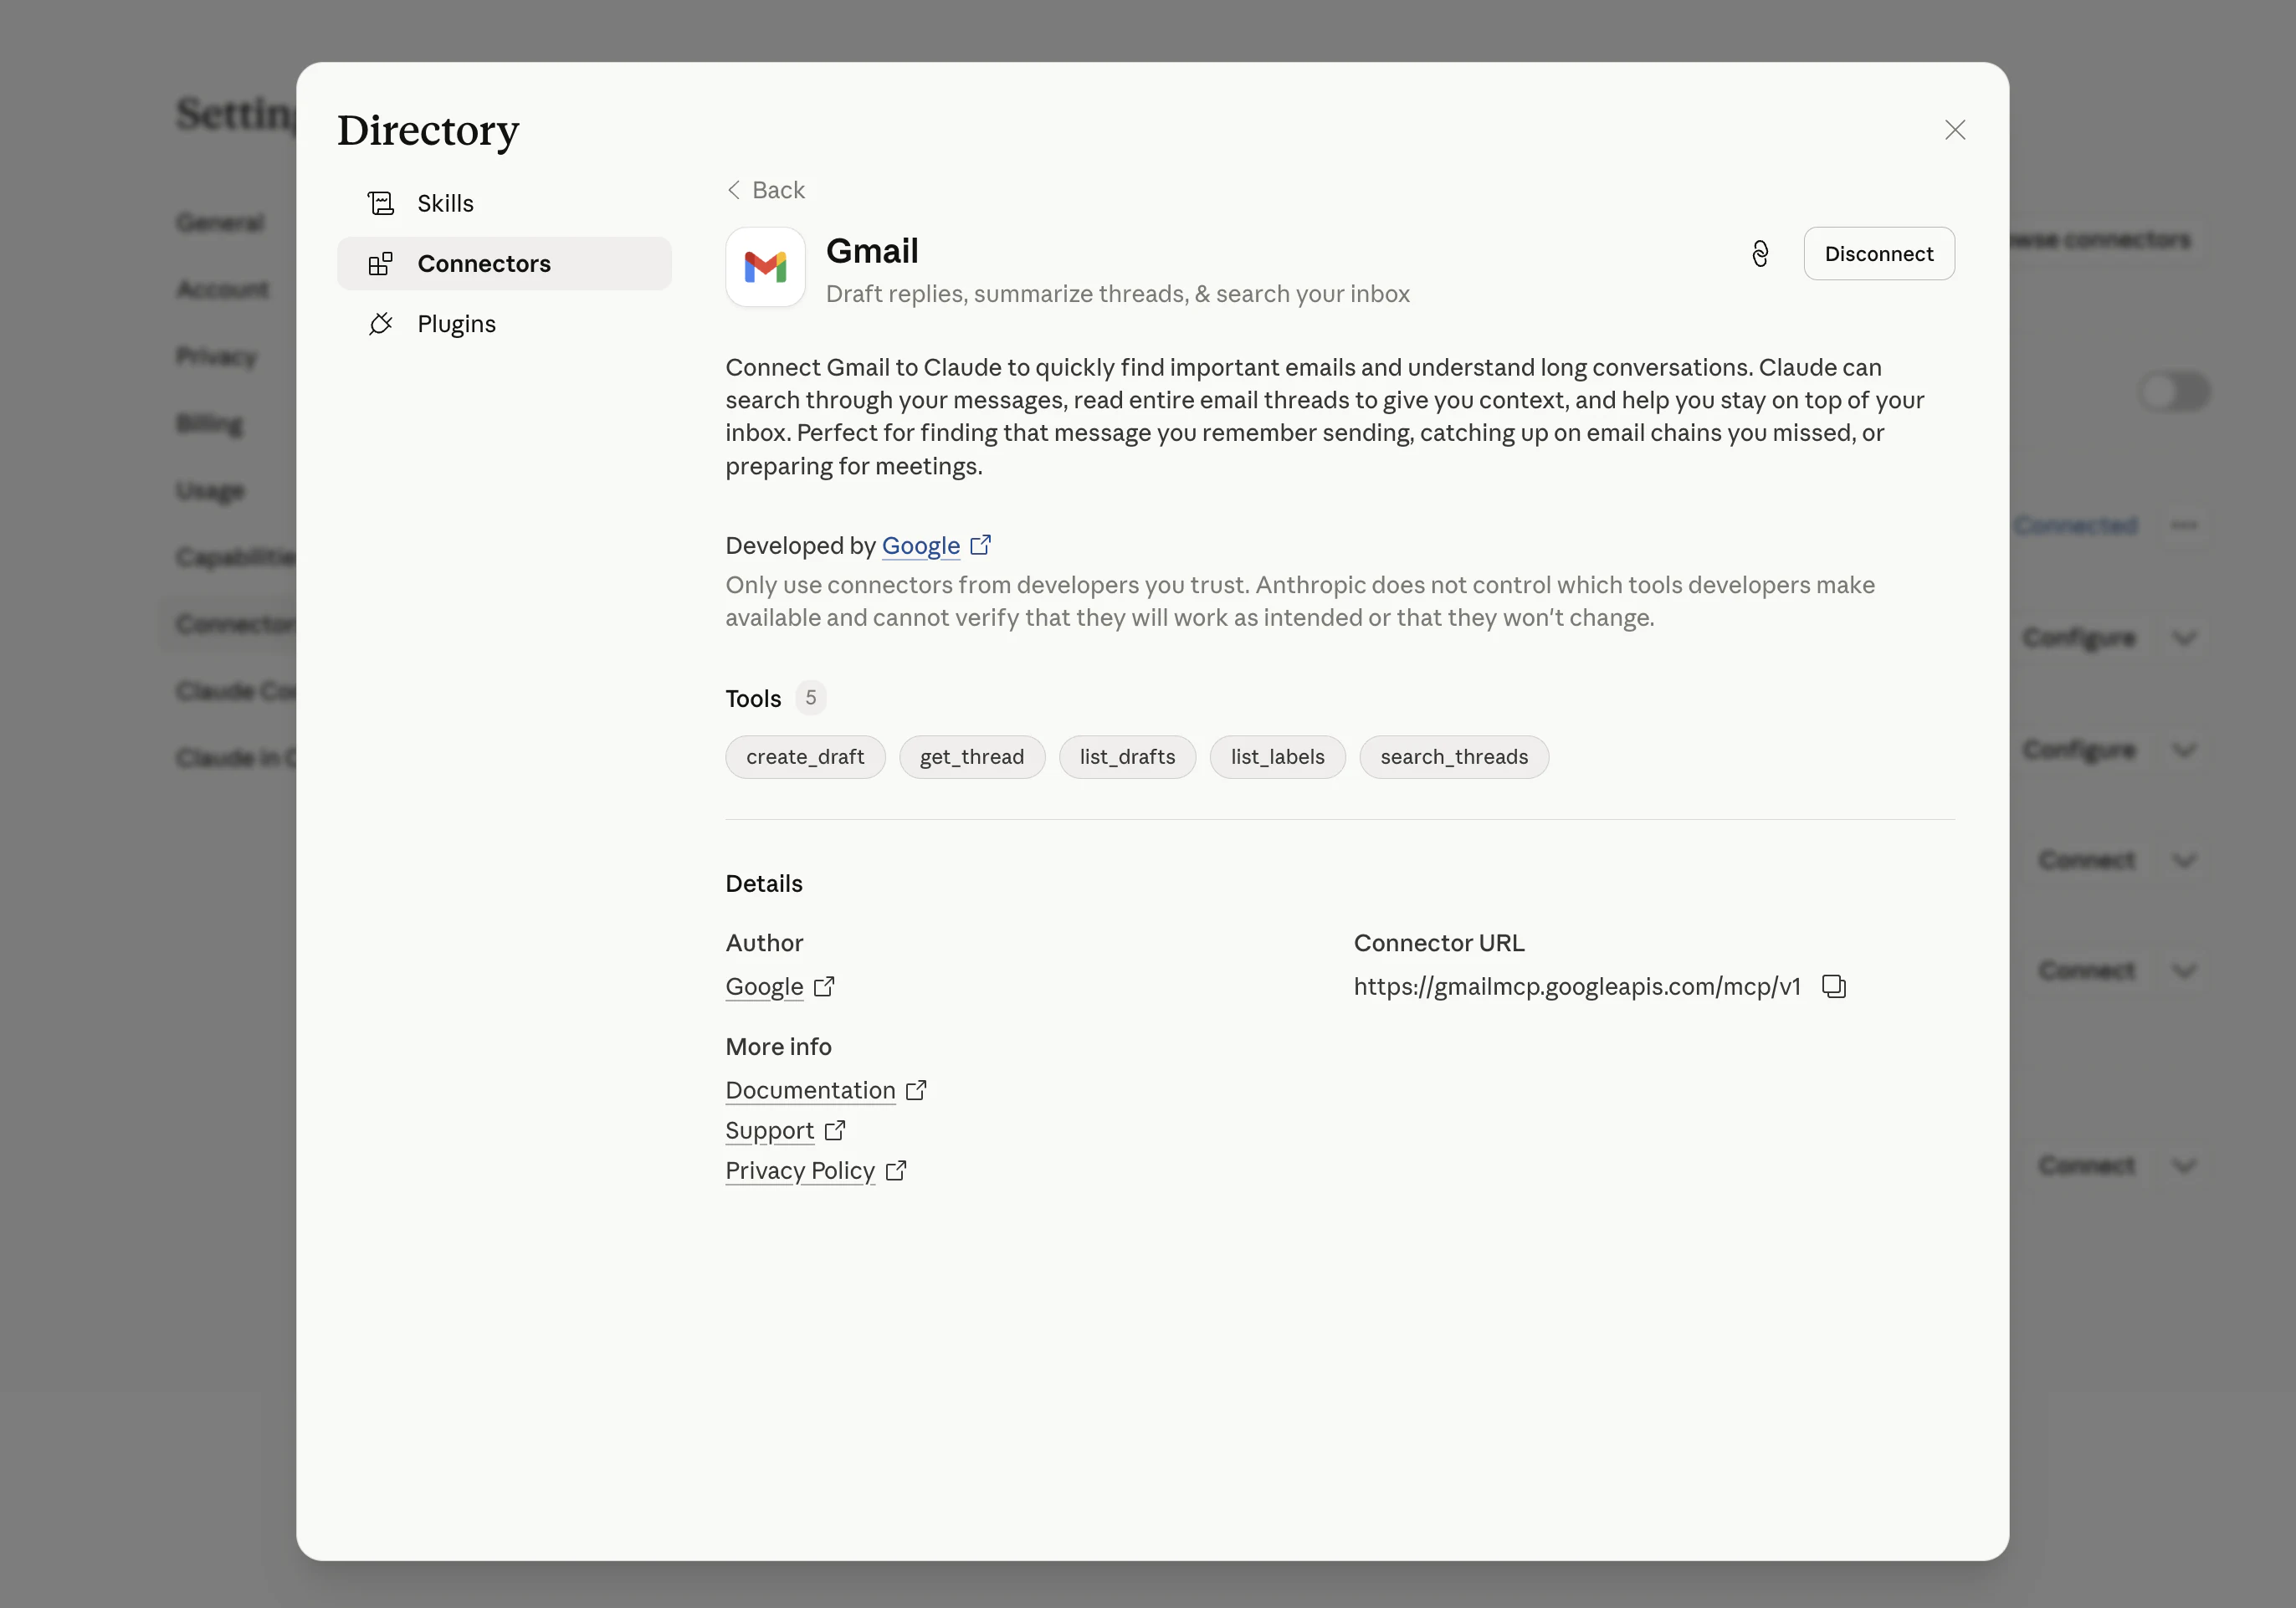Image resolution: width=2296 pixels, height=1608 pixels.
Task: Open Billing in the background Settings sidebar
Action: (209, 423)
